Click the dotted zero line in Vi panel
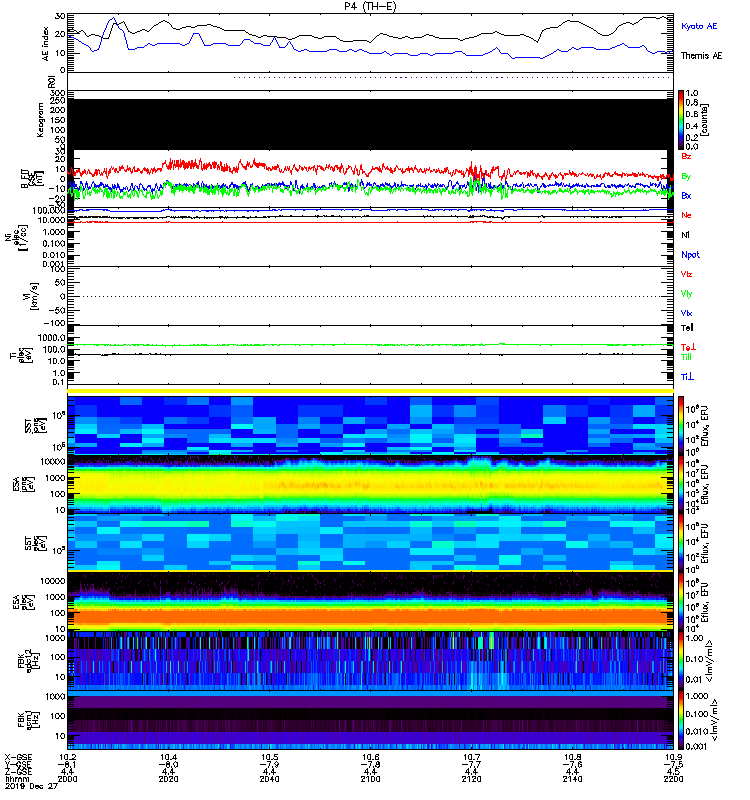750x800 pixels. click(370, 296)
